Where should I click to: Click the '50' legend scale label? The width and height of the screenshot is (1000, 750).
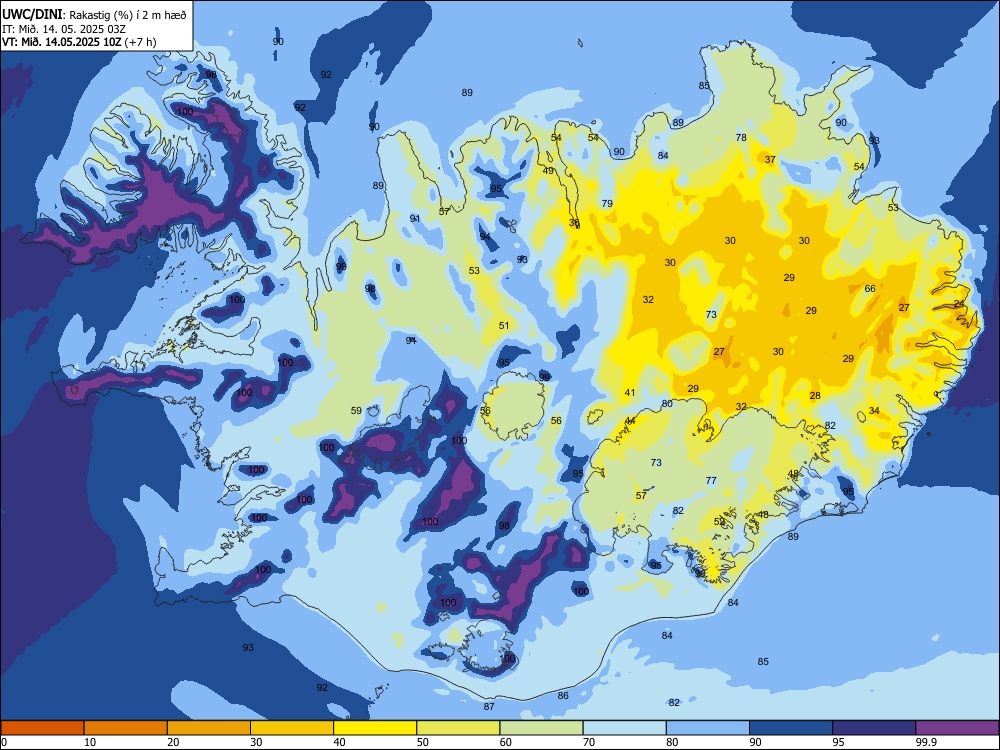tap(423, 742)
